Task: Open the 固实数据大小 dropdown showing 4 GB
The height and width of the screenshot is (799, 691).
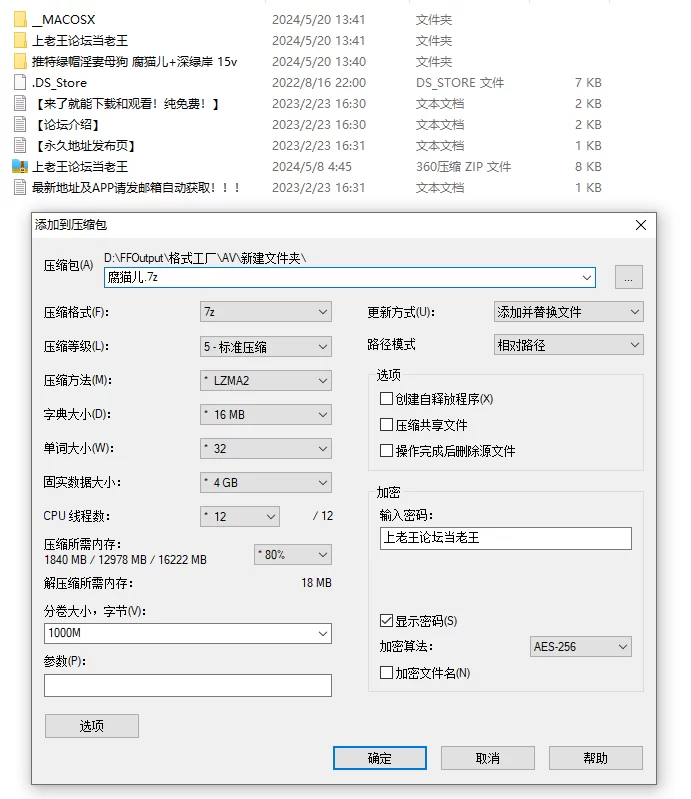Action: 265,483
